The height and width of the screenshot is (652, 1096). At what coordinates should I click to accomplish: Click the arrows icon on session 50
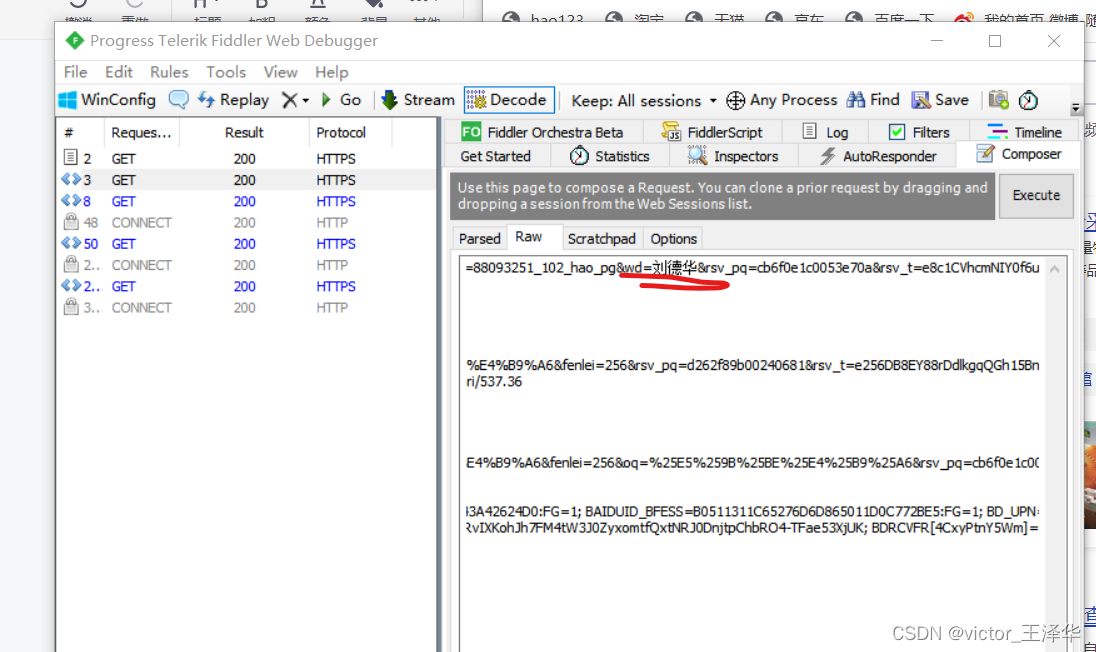71,243
